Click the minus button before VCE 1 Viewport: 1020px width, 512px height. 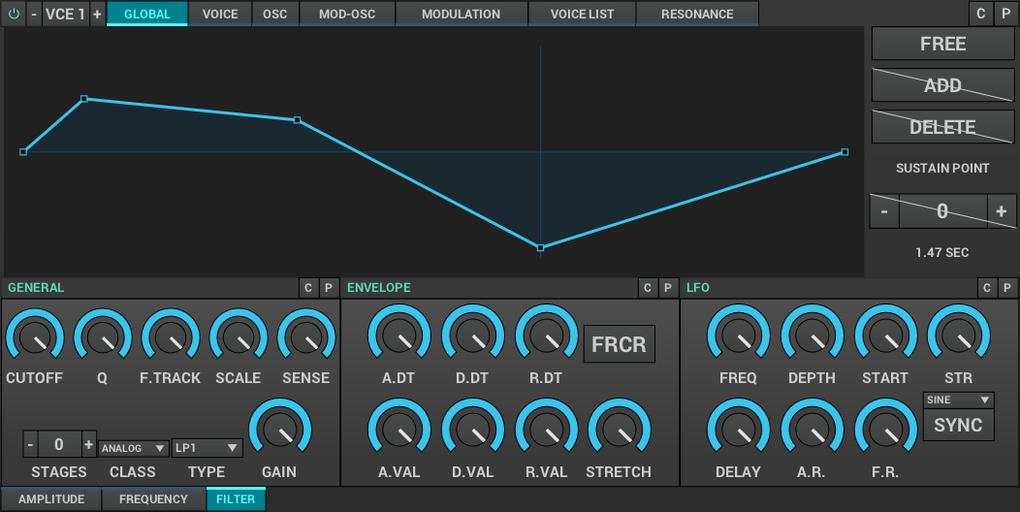(x=34, y=14)
